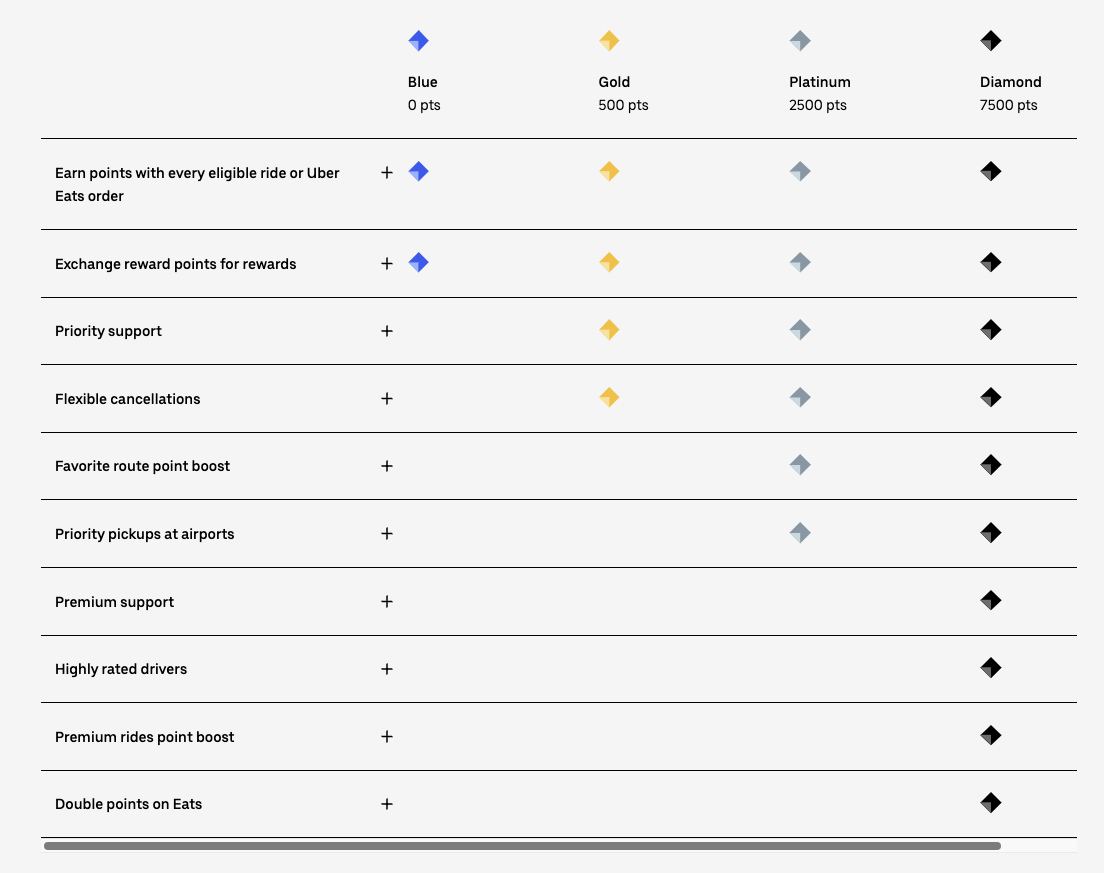The image size is (1104, 873).
Task: Click Platinum diamond in Favorite route point boost row
Action: coord(800,465)
